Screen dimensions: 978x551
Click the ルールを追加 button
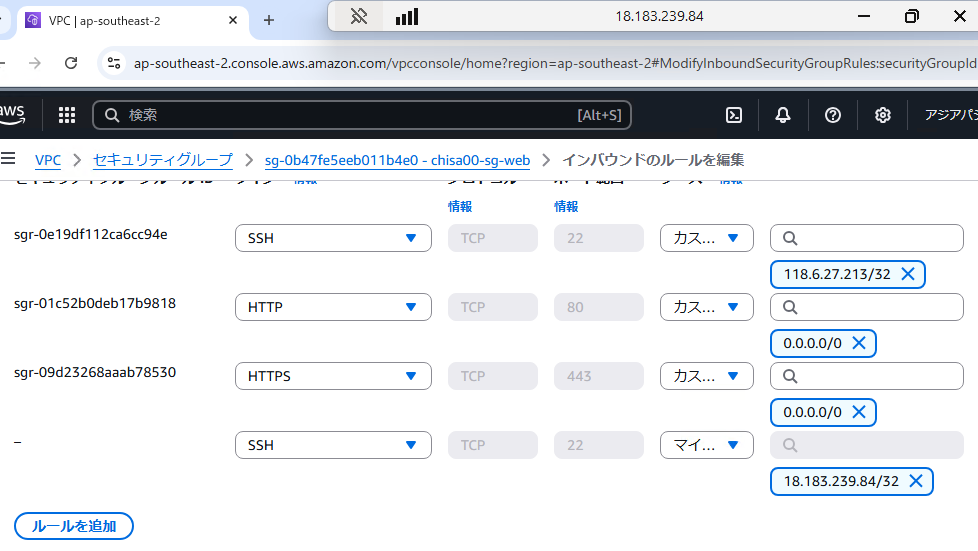[x=74, y=526]
